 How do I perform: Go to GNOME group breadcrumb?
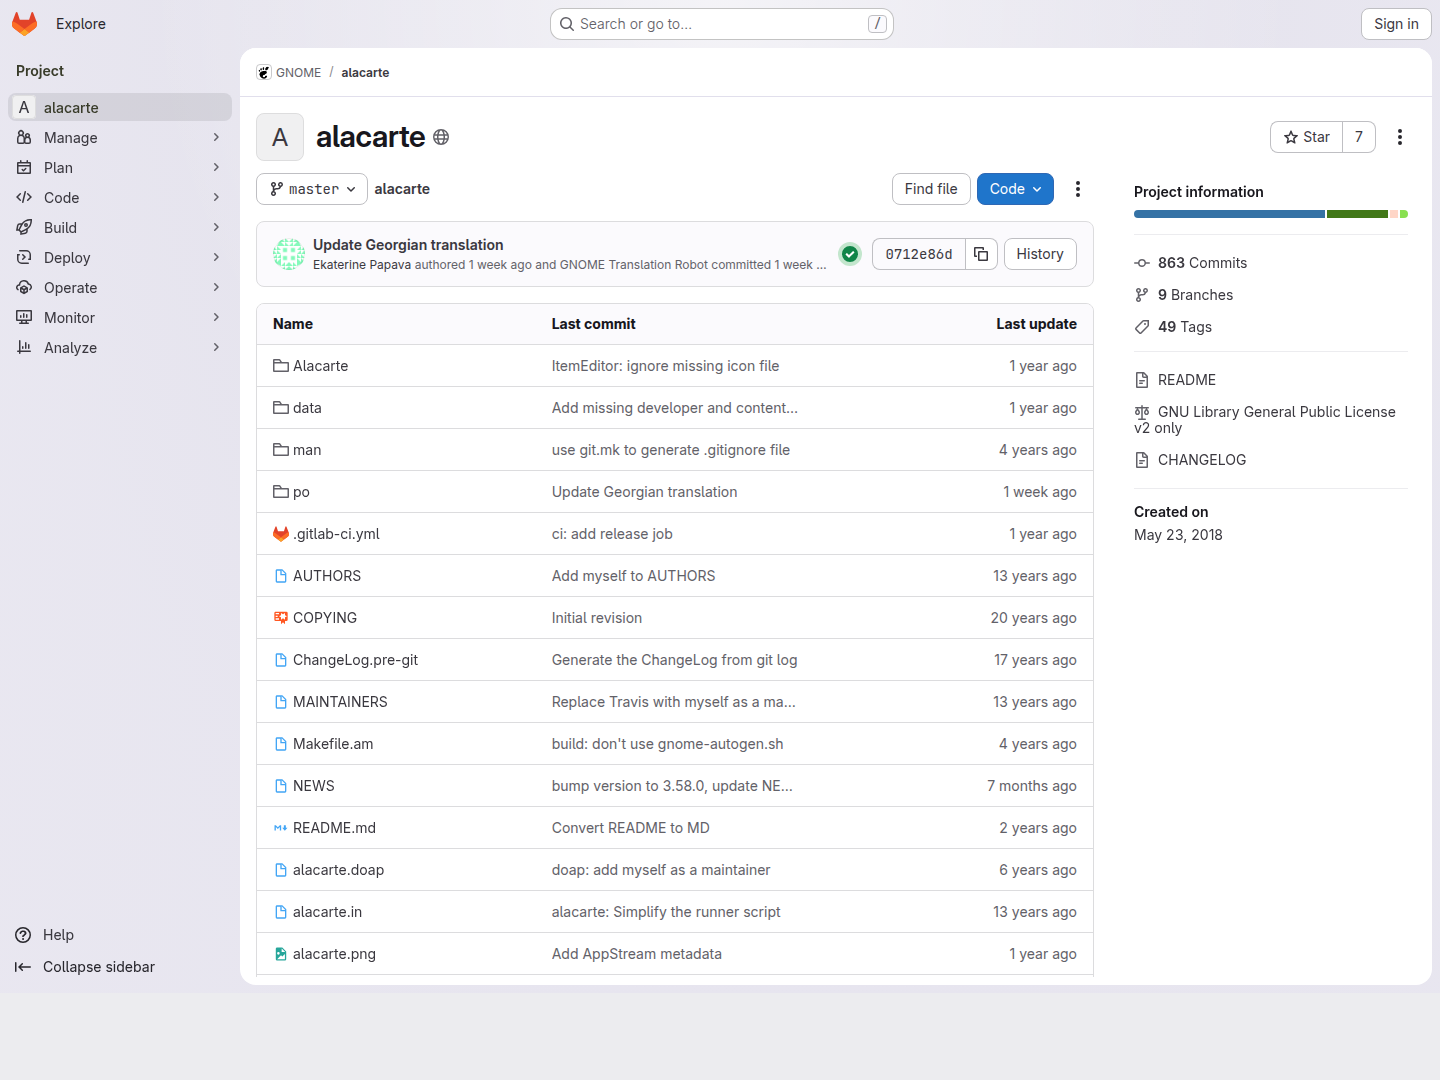tap(298, 73)
